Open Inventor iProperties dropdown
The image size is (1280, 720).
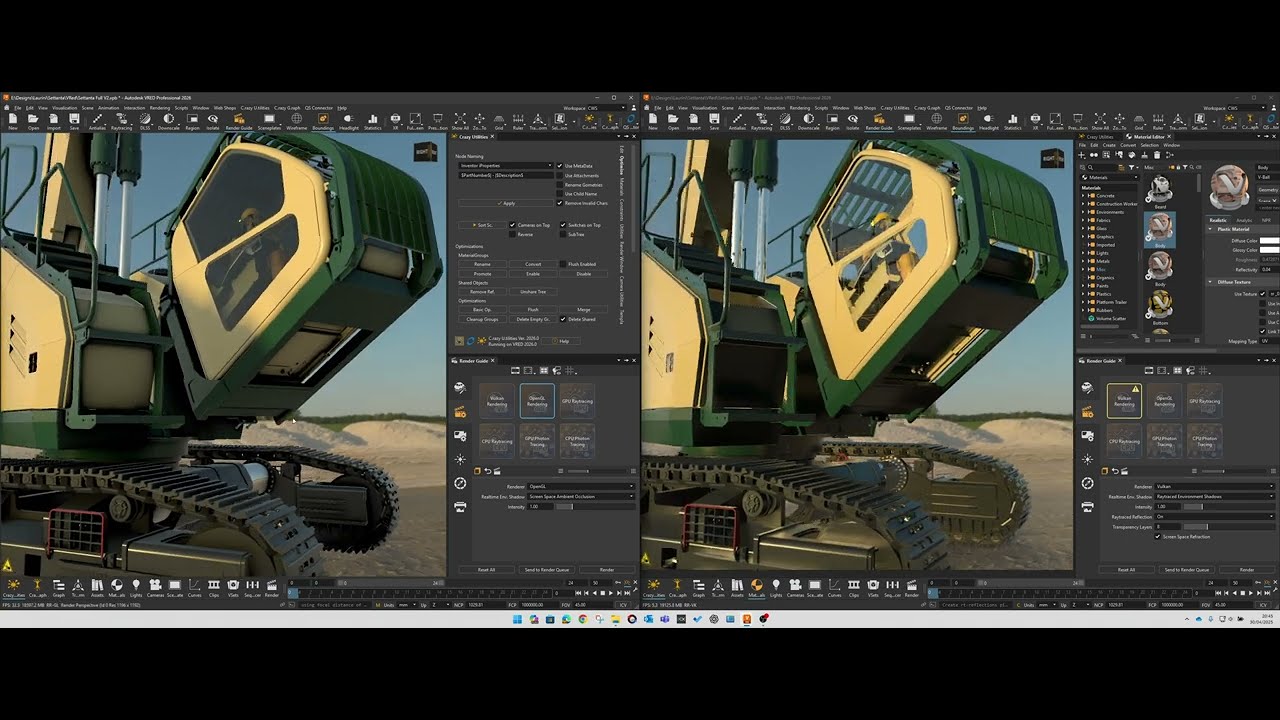(x=505, y=165)
